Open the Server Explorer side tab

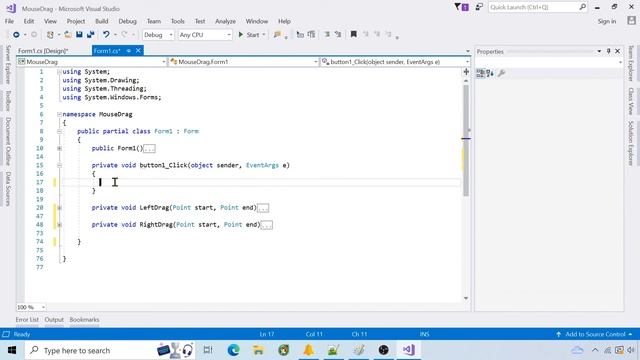(x=8, y=64)
